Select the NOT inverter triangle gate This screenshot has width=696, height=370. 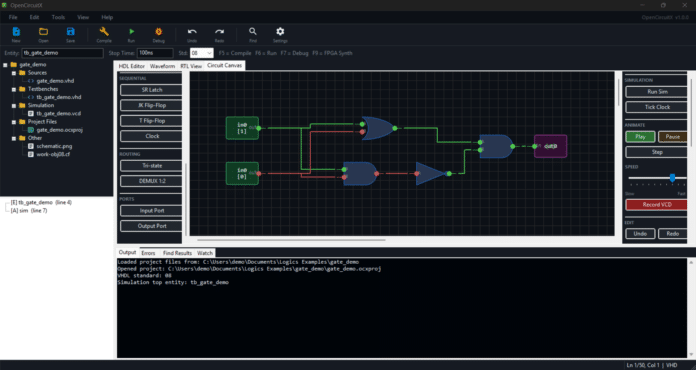(x=431, y=173)
